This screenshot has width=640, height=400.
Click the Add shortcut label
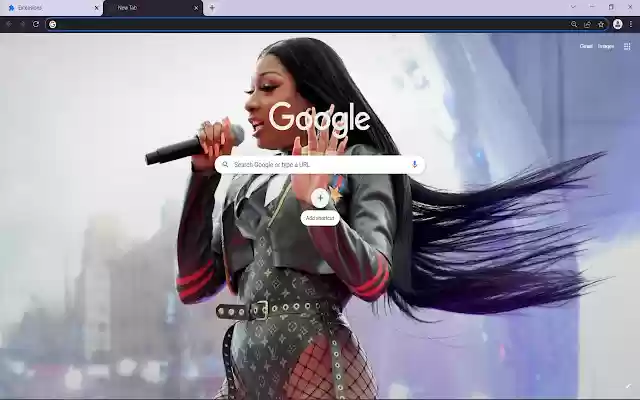coord(320,218)
